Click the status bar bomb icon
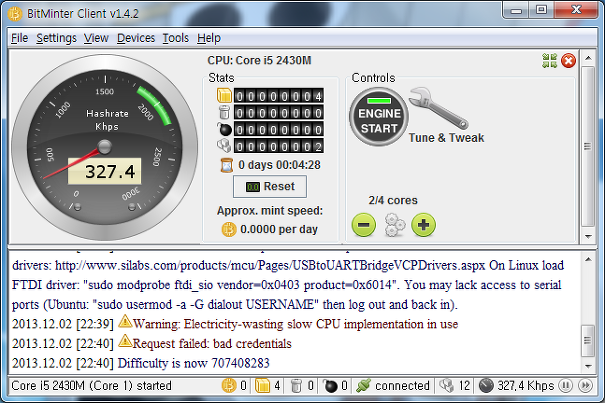 point(330,386)
